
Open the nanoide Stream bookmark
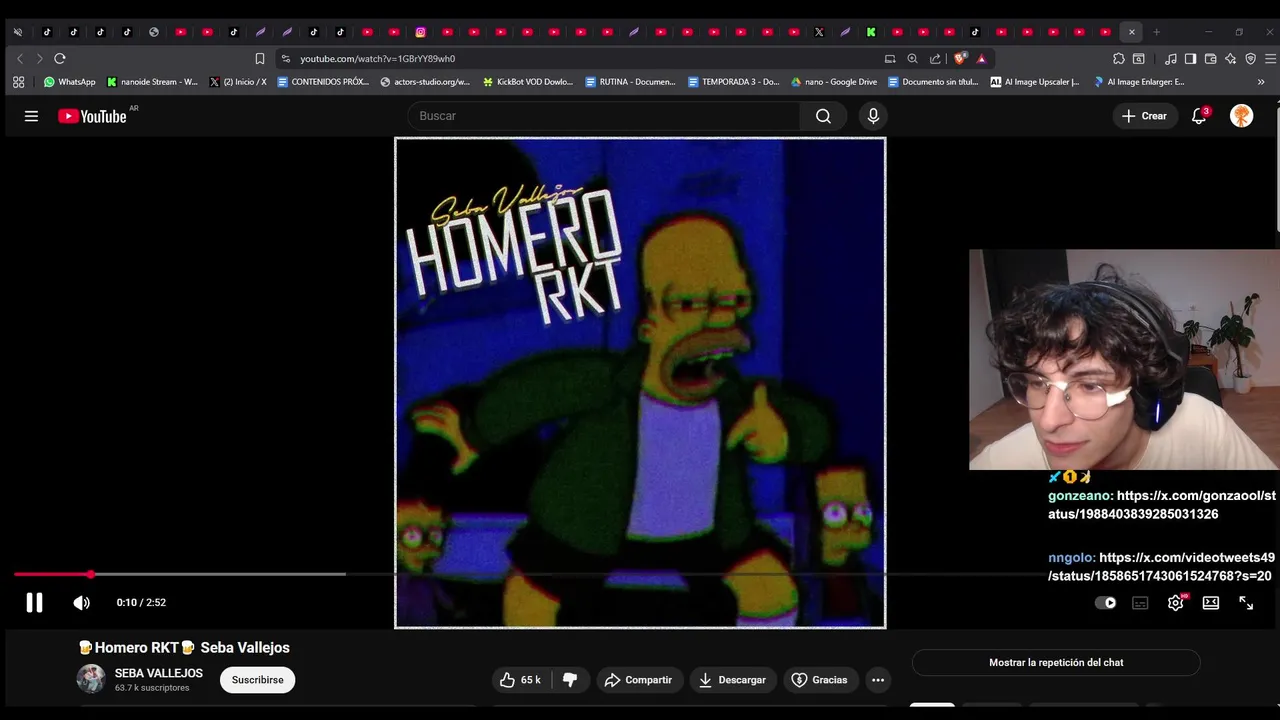152,82
